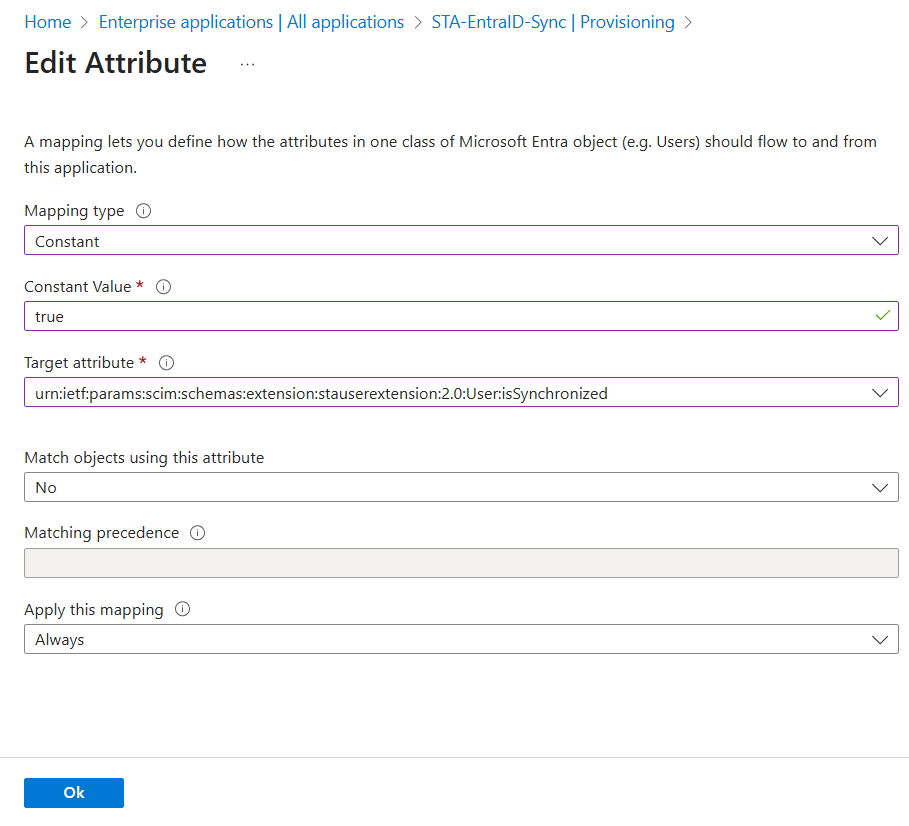Click the info icon beside Constant Value
Image resolution: width=909 pixels, height=826 pixels.
164,287
